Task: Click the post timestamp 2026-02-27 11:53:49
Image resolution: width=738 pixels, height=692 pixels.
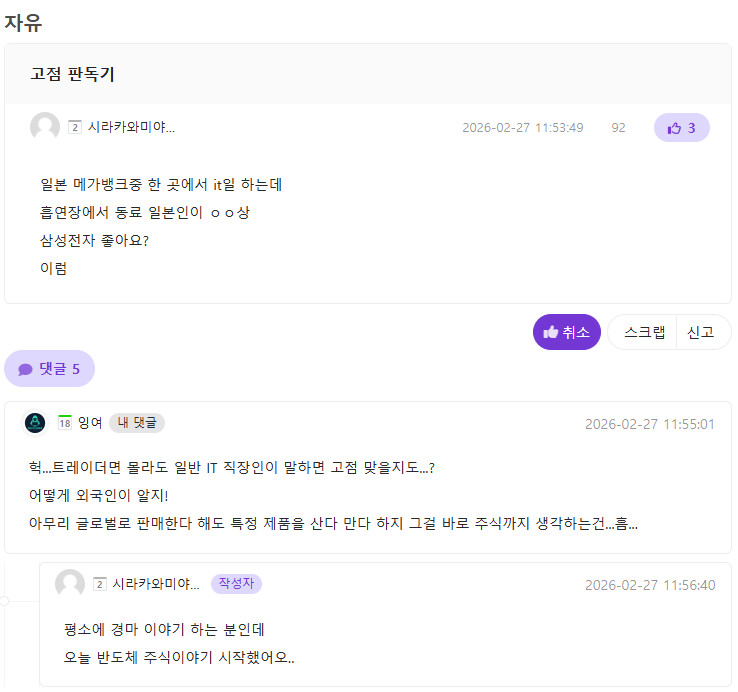Action: click(522, 128)
